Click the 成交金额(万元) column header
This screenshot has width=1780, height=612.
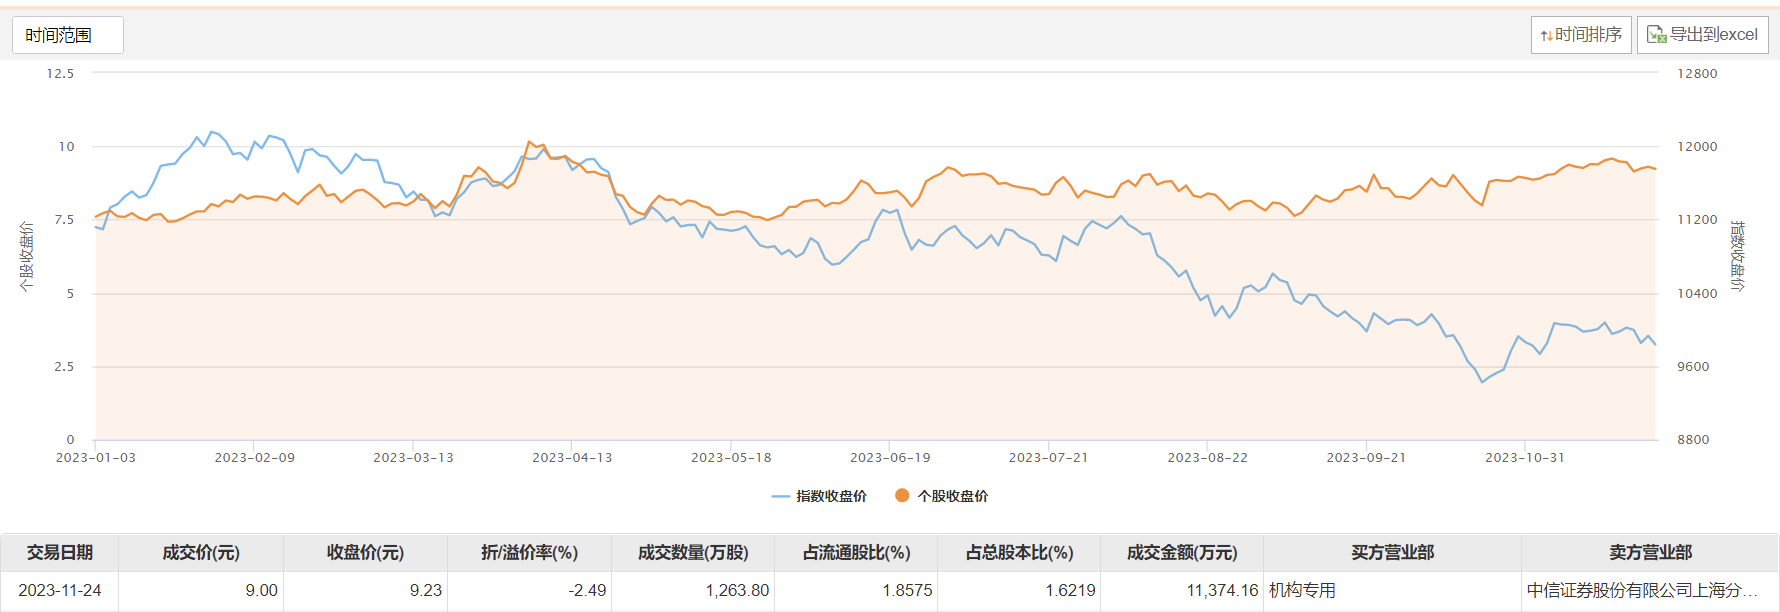[1182, 553]
